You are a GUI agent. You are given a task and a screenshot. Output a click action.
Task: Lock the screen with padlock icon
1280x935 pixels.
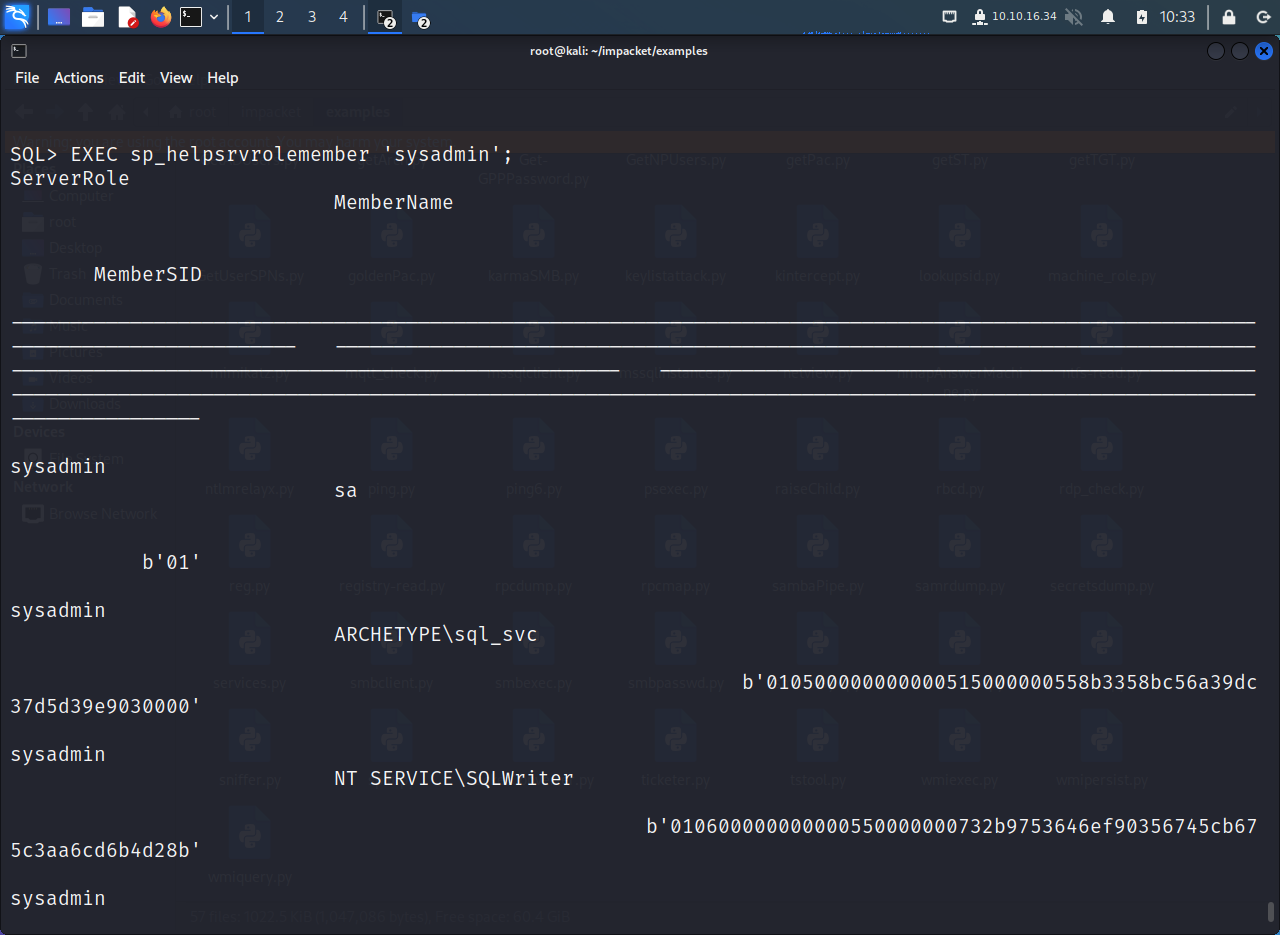pyautogui.click(x=1229, y=17)
